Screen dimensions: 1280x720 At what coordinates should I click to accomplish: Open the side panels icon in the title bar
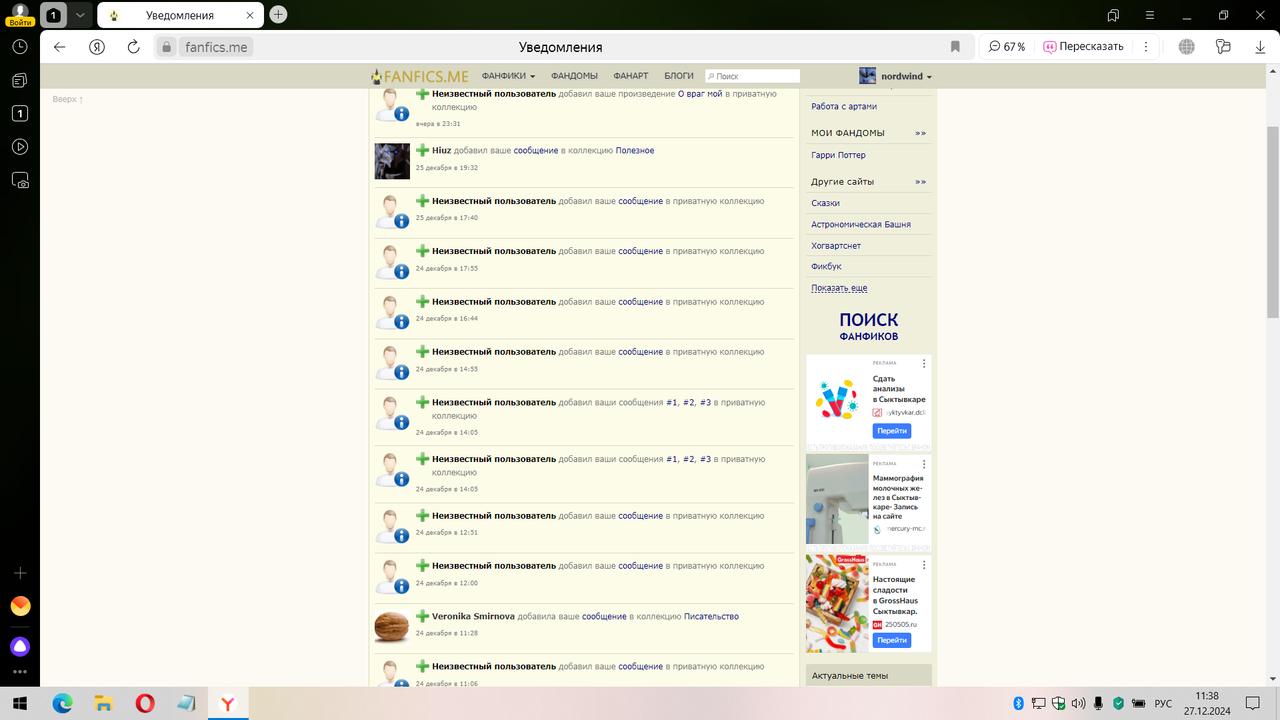pos(1113,15)
